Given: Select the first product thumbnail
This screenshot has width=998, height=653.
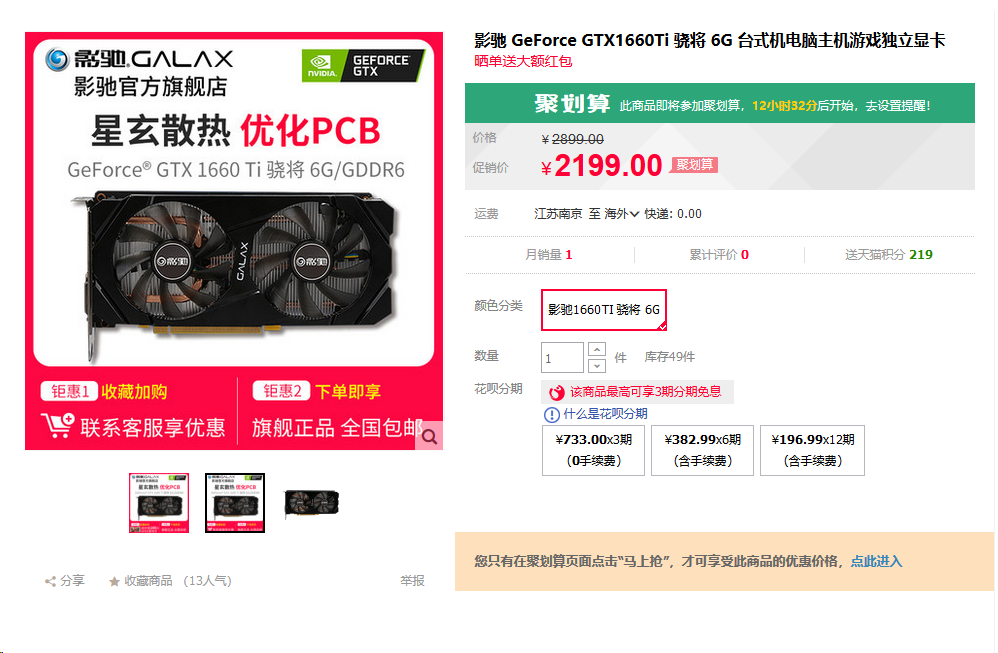Looking at the screenshot, I should click(158, 503).
